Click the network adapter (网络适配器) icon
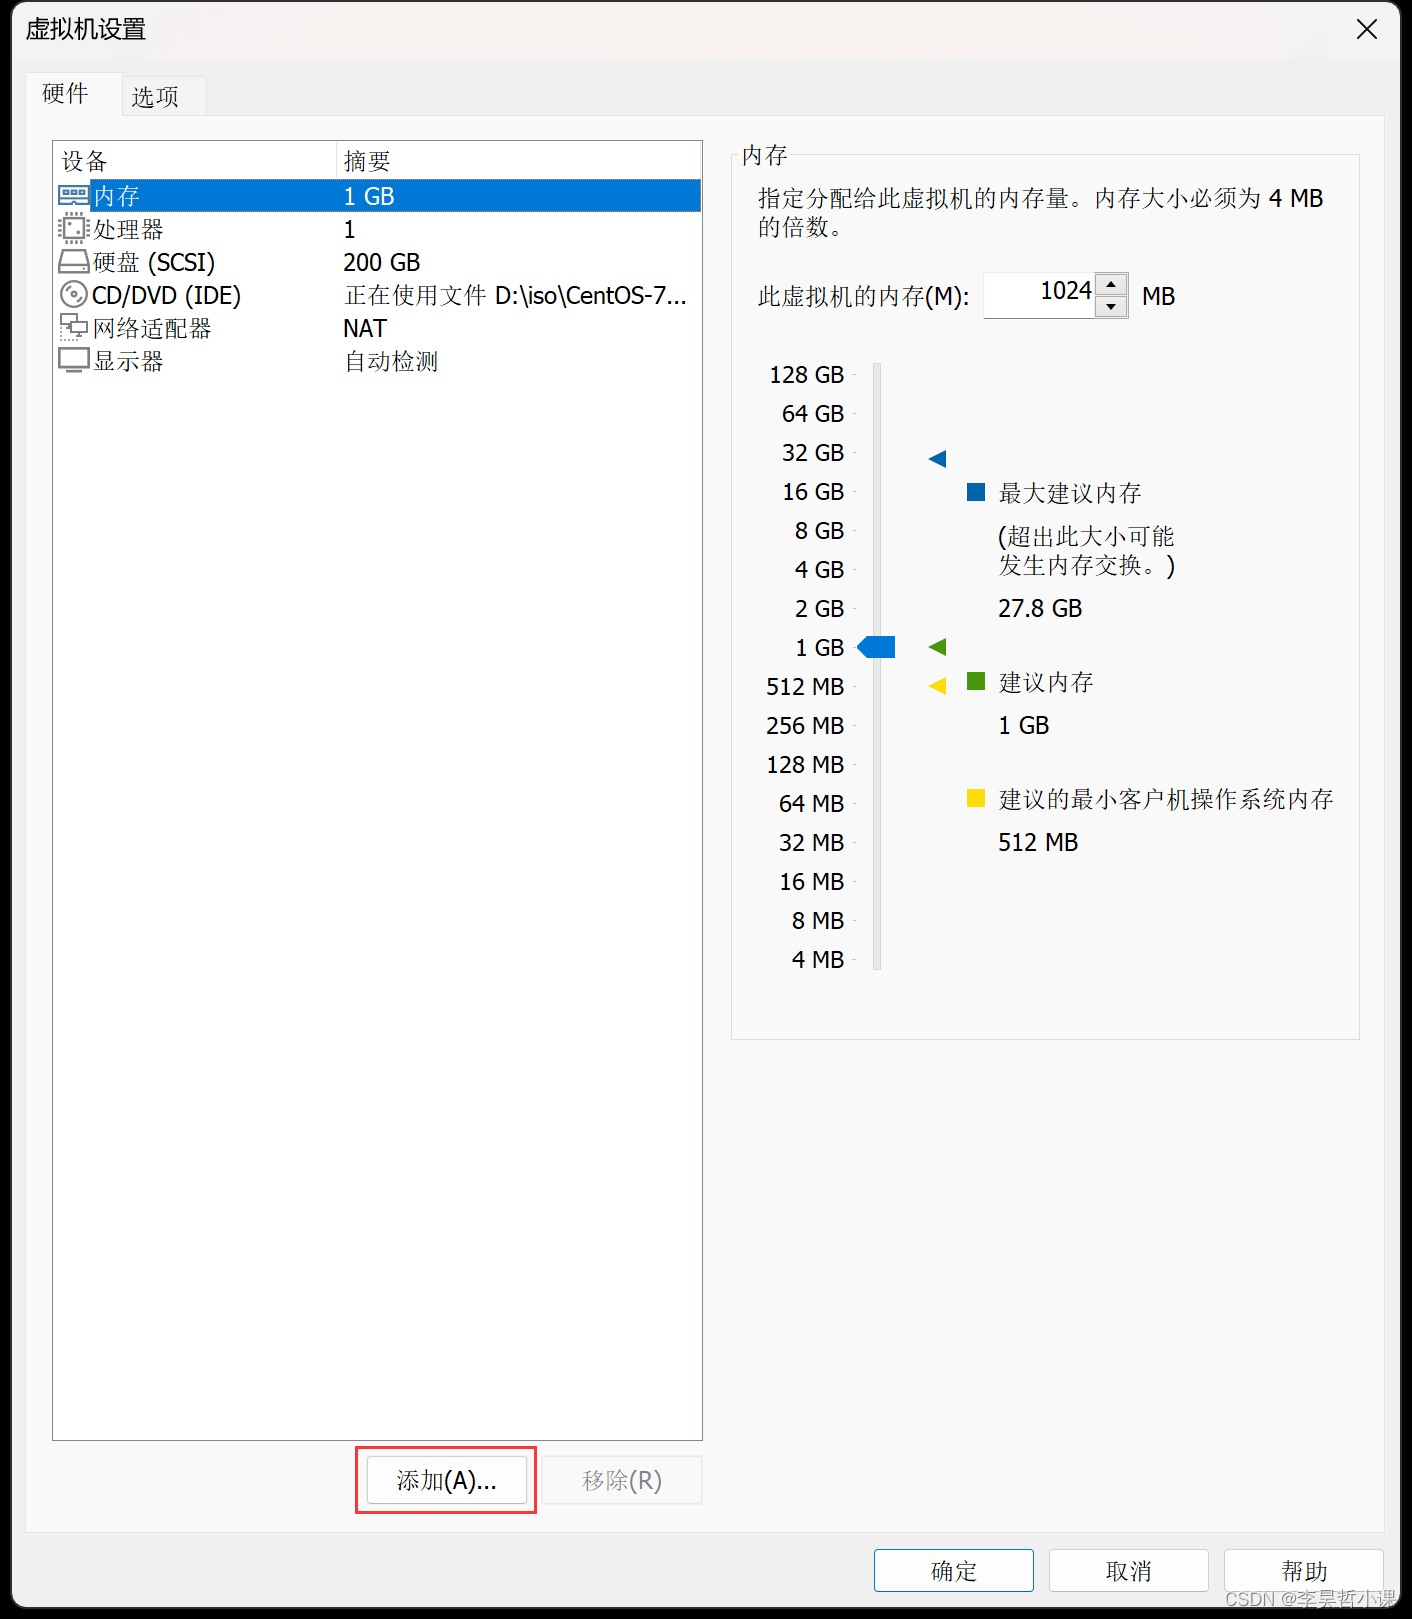The width and height of the screenshot is (1412, 1619). [74, 327]
